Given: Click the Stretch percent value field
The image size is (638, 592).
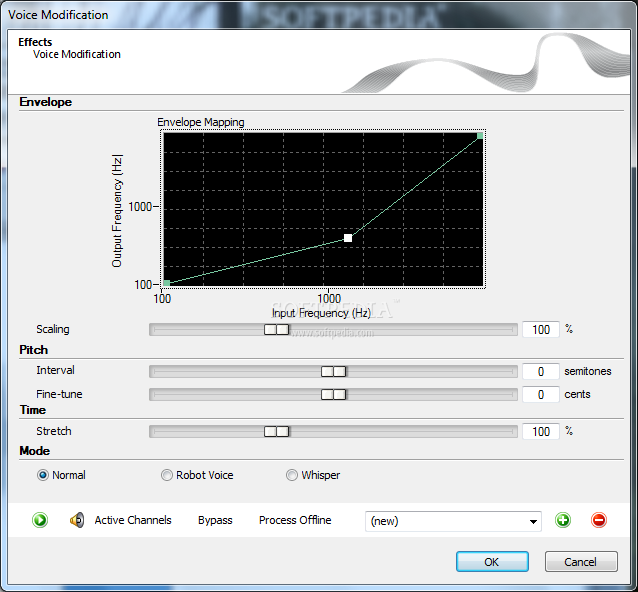Looking at the screenshot, I should click(541, 432).
